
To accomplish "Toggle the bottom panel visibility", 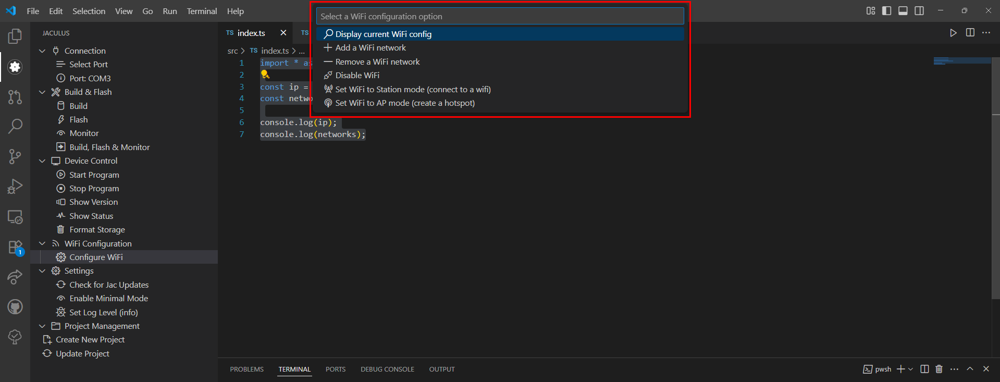I will (x=903, y=11).
